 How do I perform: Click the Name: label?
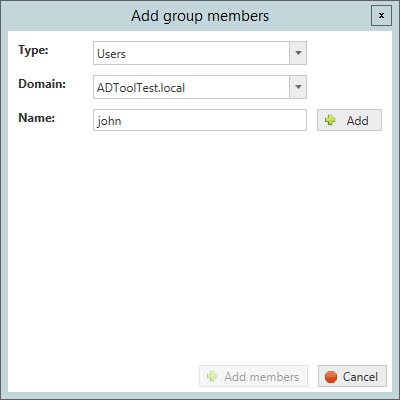(36, 118)
